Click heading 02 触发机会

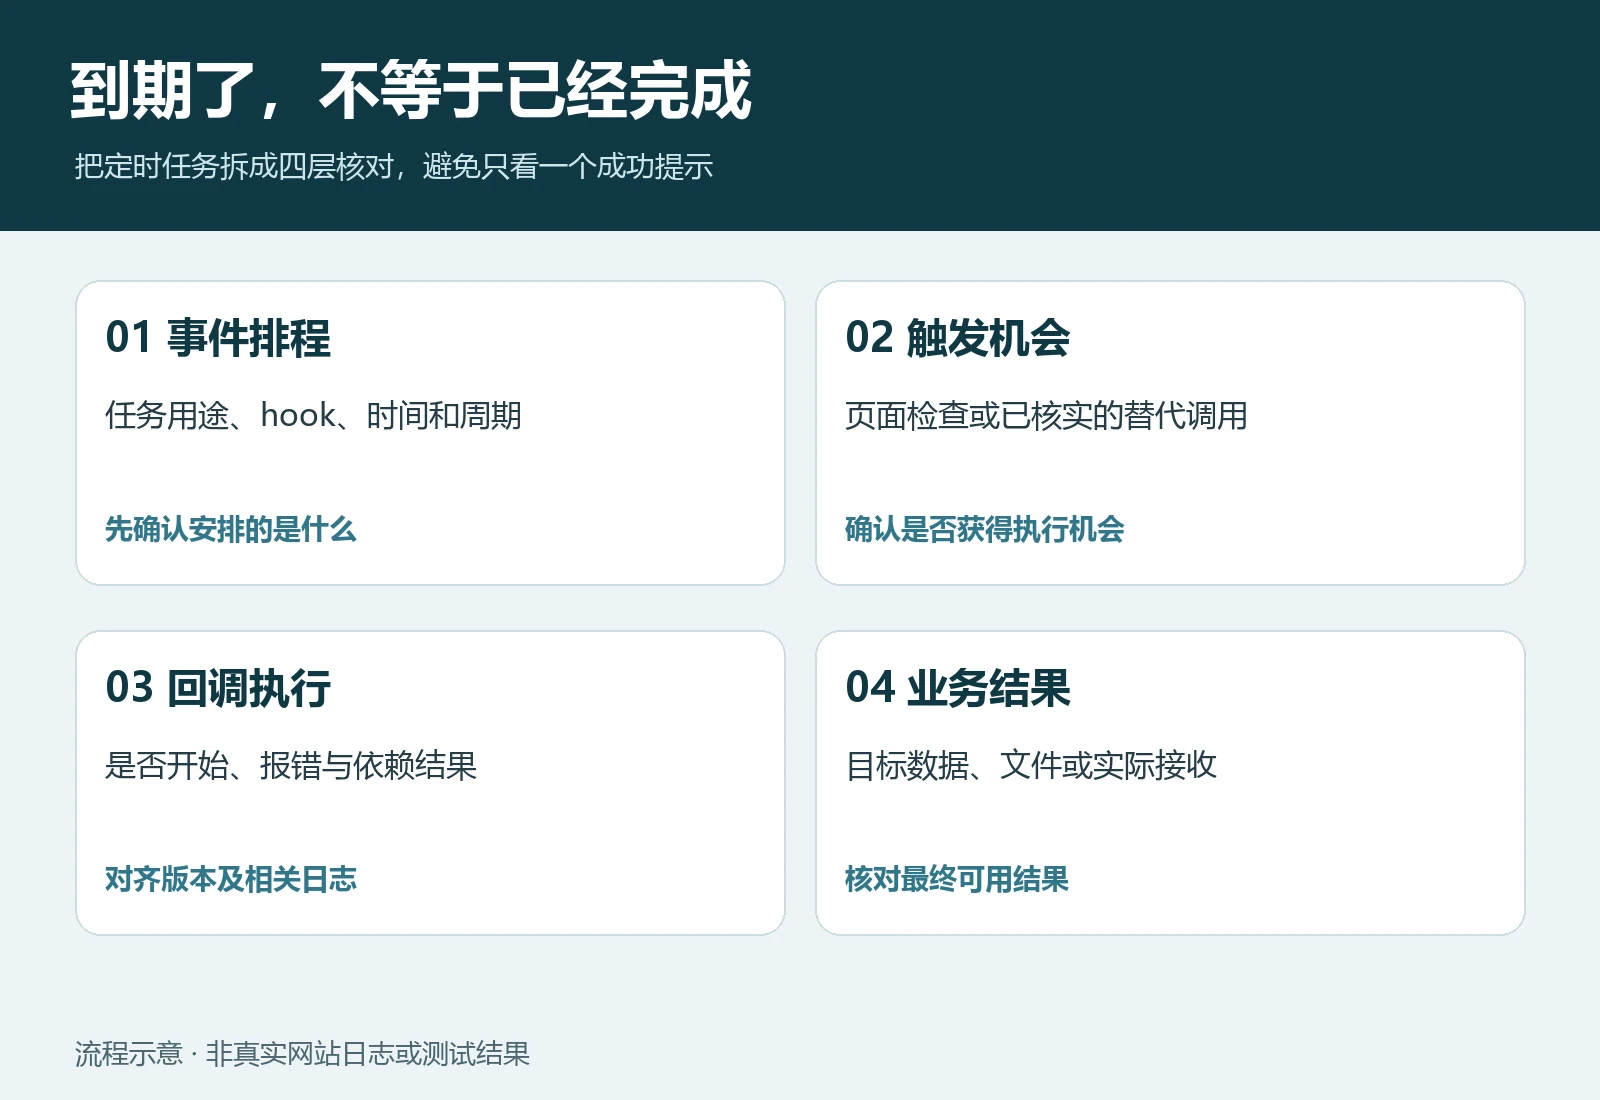958,338
